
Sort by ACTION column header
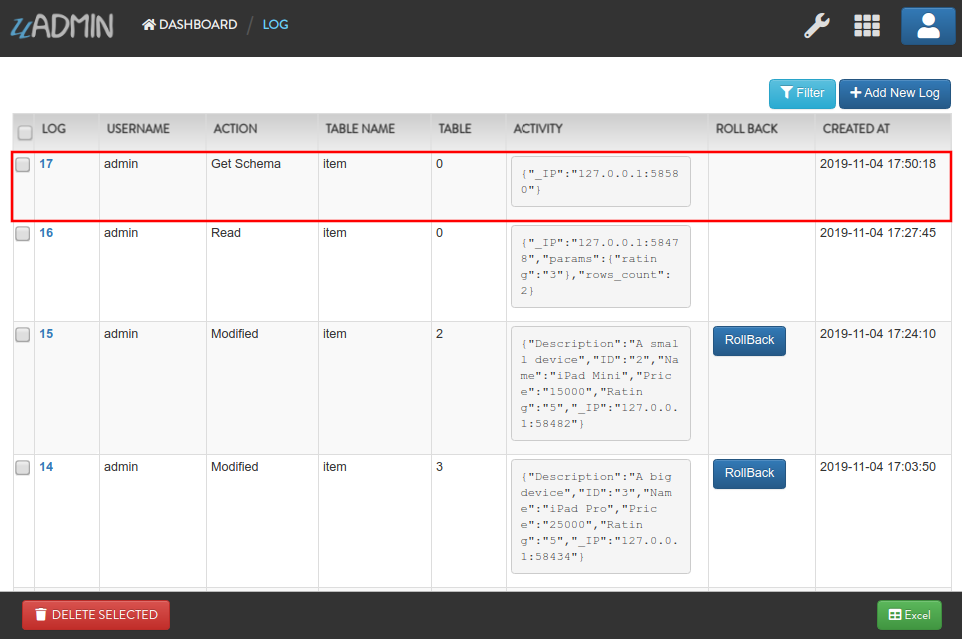pyautogui.click(x=235, y=129)
